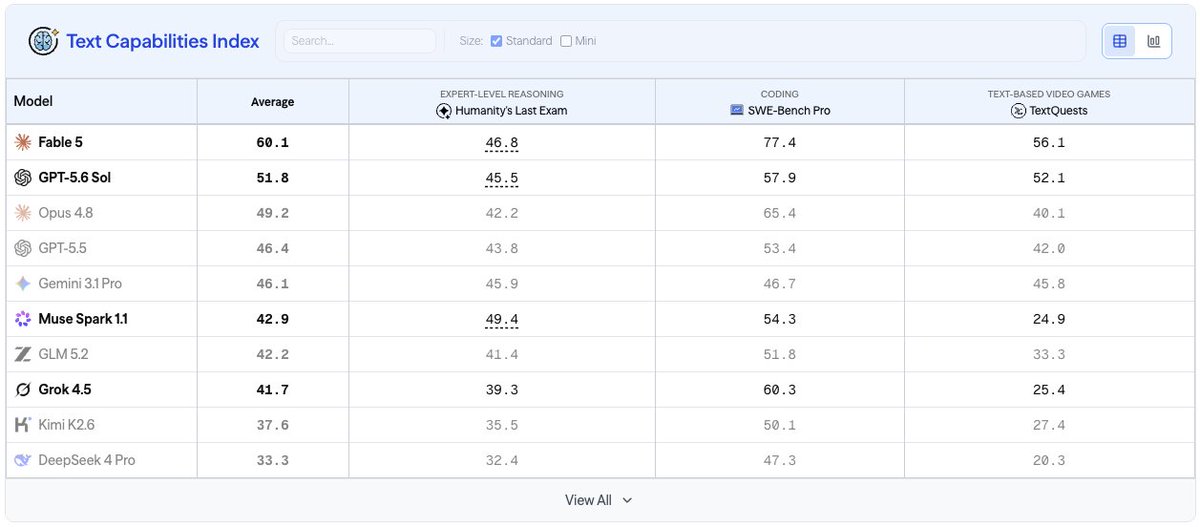The height and width of the screenshot is (527, 1200).
Task: Enable the Mini size checkbox
Action: (566, 41)
